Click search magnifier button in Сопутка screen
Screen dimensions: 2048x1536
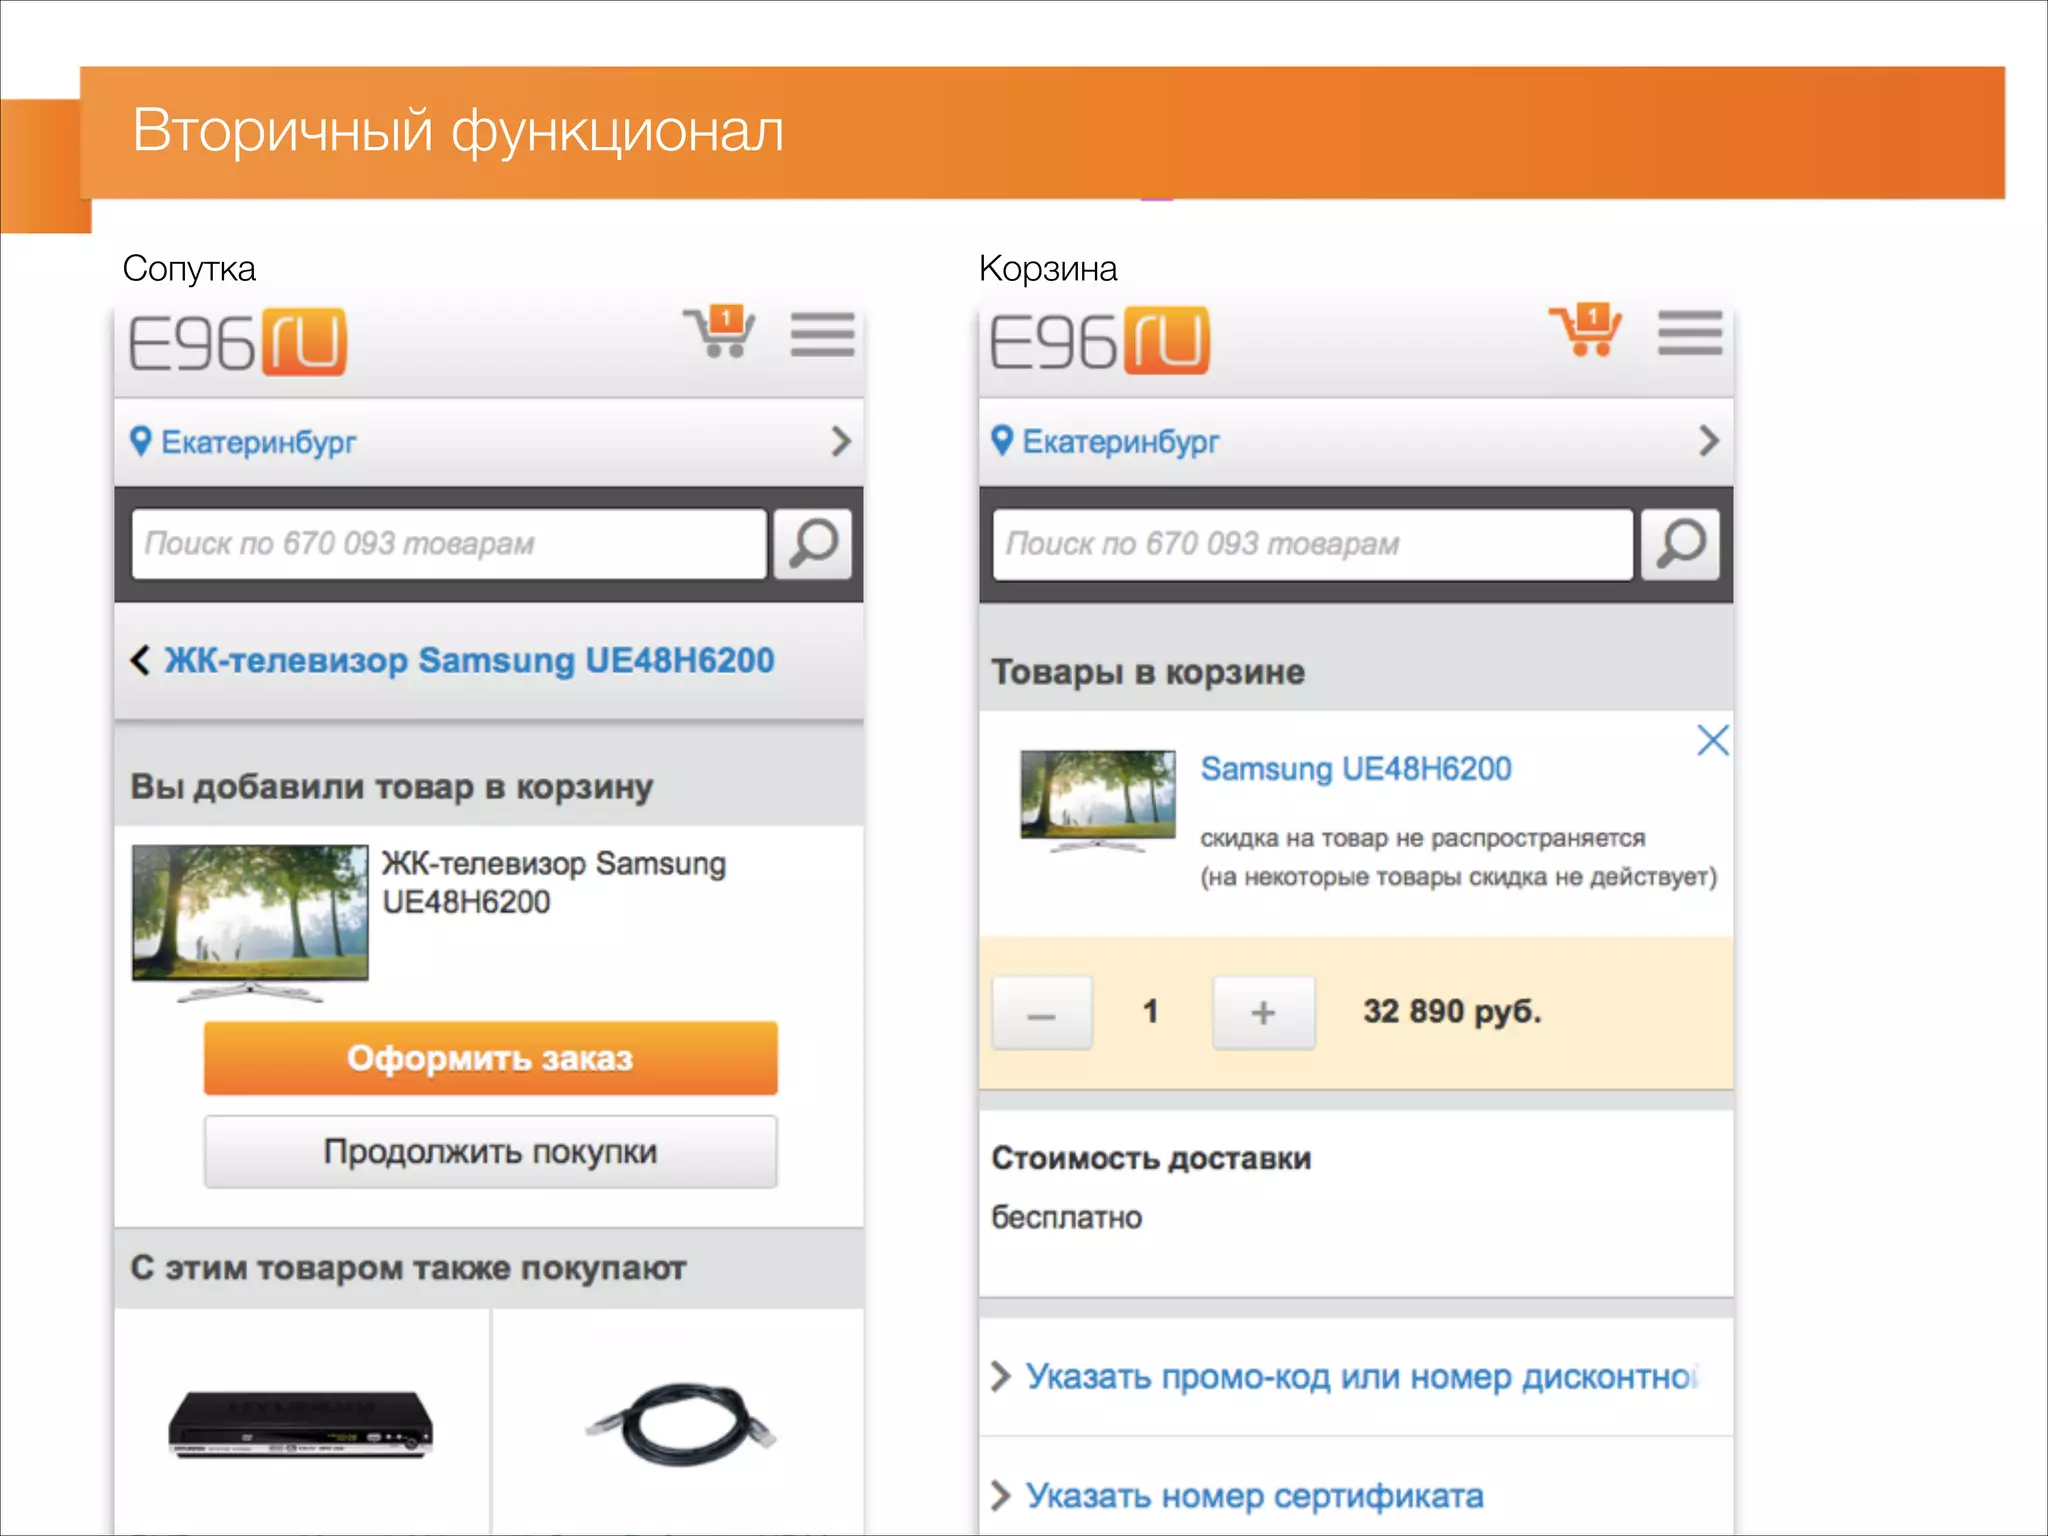coord(813,544)
